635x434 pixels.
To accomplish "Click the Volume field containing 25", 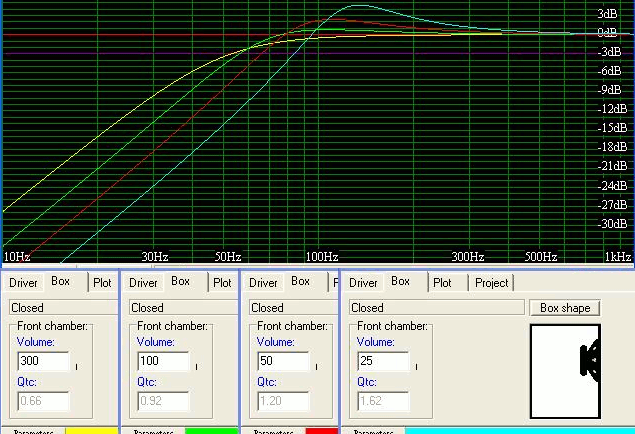I will (383, 361).
